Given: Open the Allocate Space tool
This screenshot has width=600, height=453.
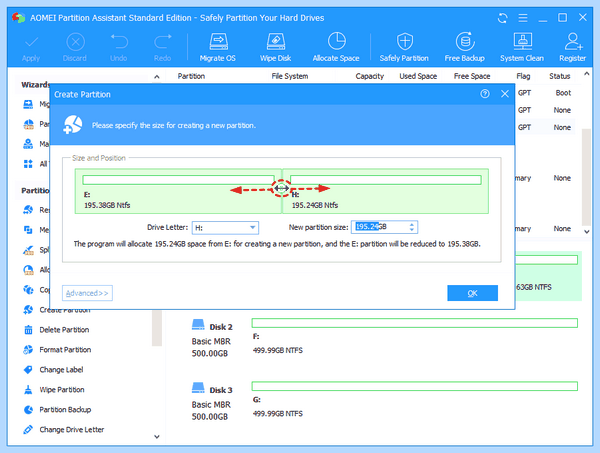Looking at the screenshot, I should click(x=336, y=47).
